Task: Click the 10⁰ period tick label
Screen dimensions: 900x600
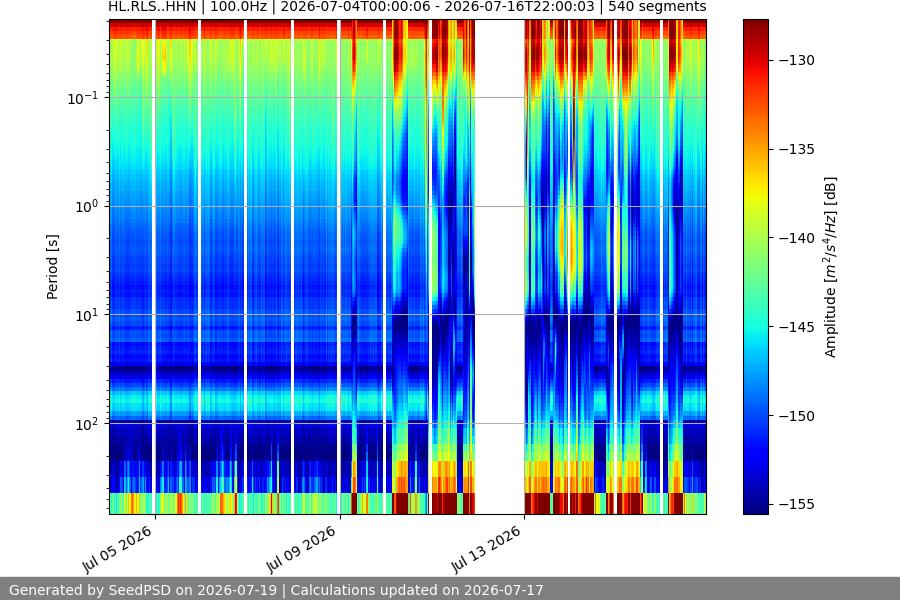Action: (x=86, y=207)
